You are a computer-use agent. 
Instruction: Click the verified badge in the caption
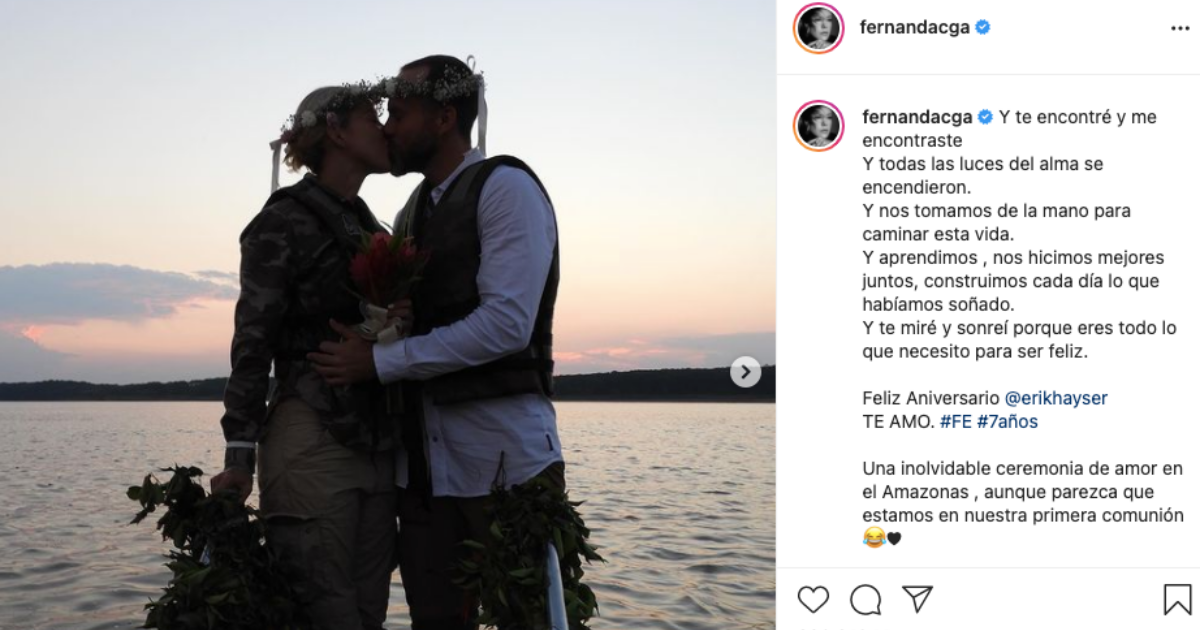pos(985,116)
